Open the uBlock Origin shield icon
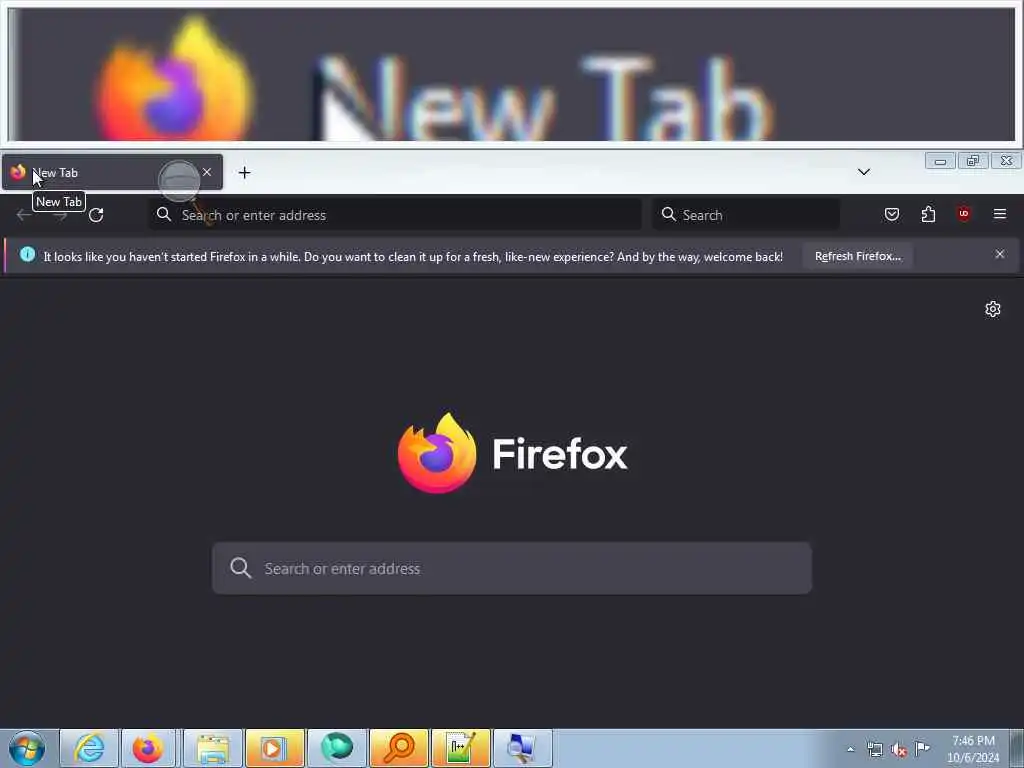This screenshot has height=768, width=1024. [964, 214]
